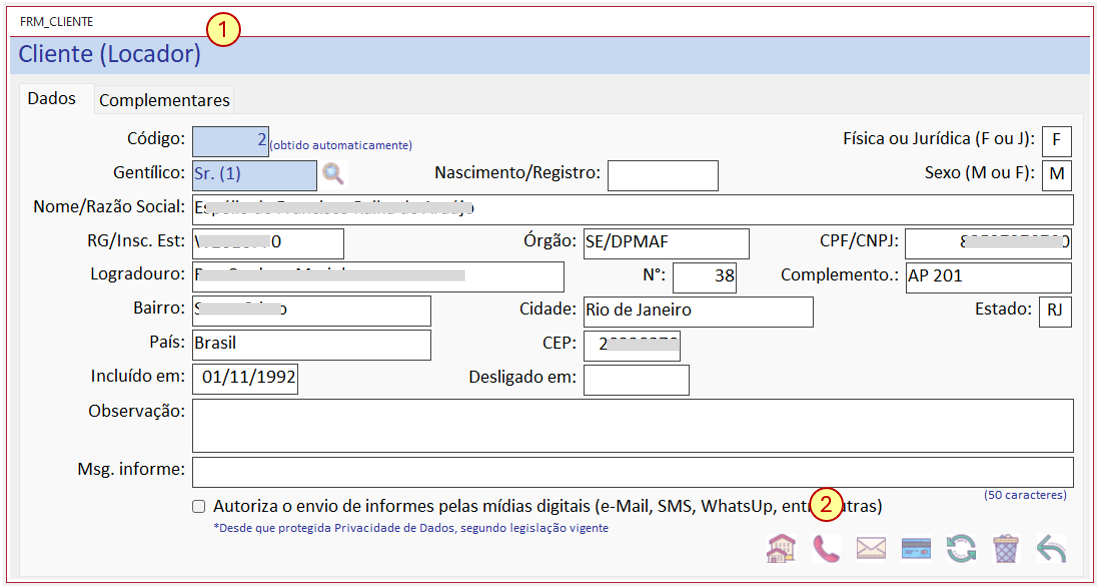Click the Sexo (M ou F) box
Viewport: 1097px width, 586px height.
pyautogui.click(x=1056, y=175)
